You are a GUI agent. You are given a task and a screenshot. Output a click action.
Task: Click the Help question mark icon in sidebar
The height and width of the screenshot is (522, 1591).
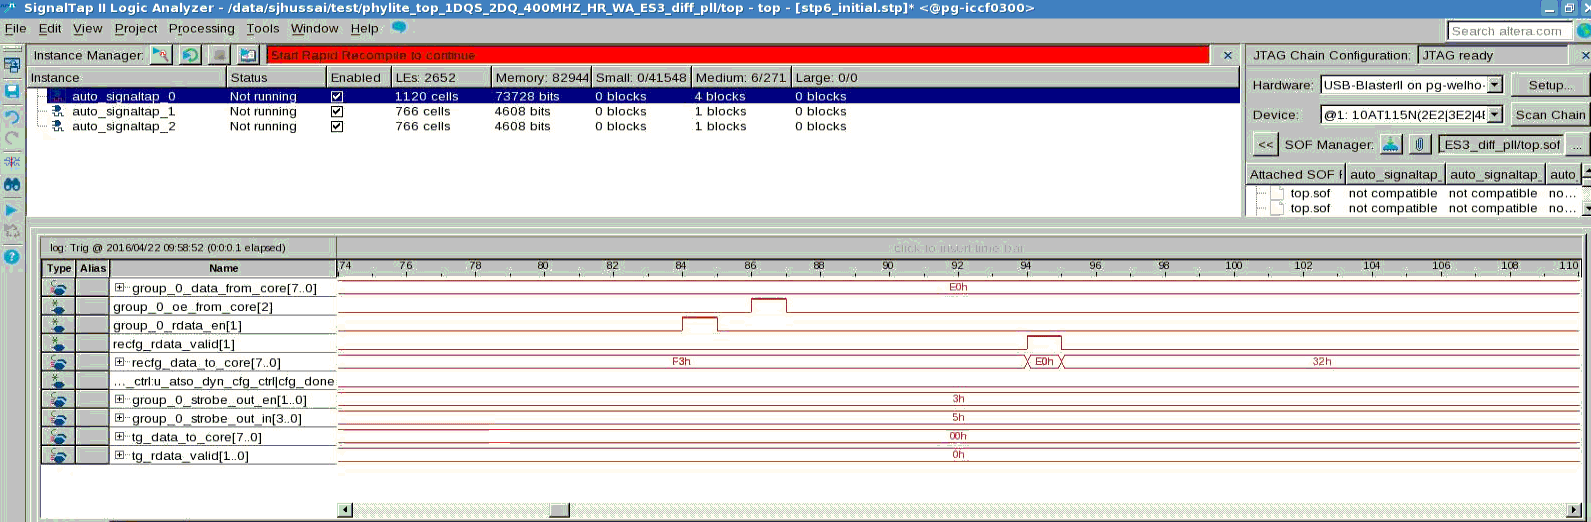coord(12,256)
